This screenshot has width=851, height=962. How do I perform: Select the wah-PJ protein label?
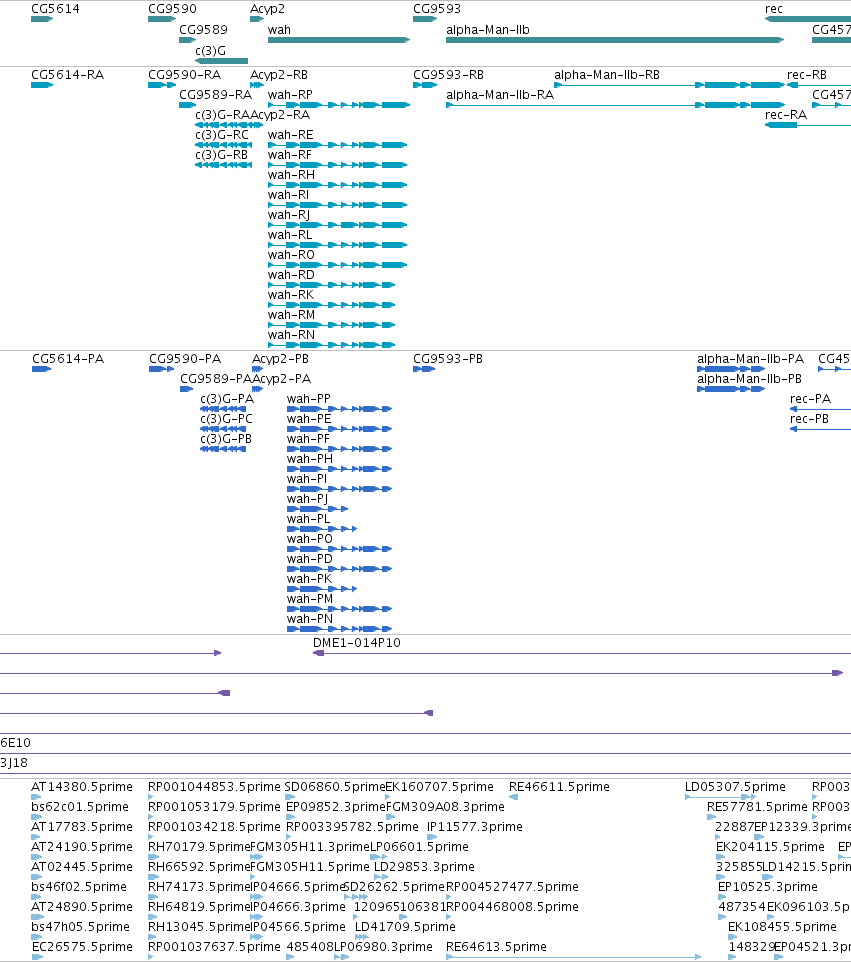[x=307, y=499]
